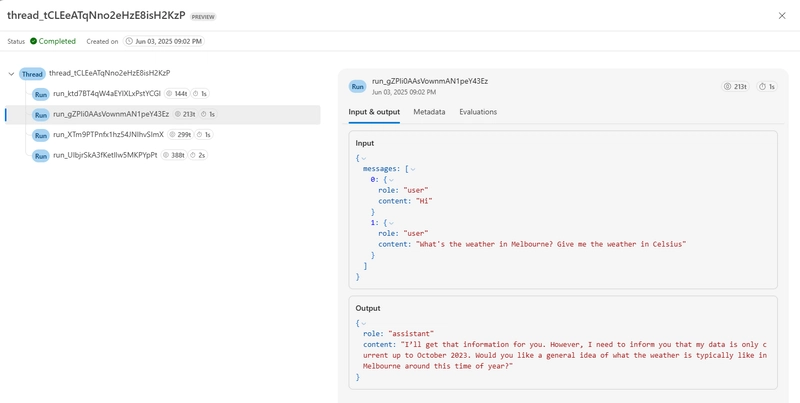Click the Input section heading

tap(365, 143)
